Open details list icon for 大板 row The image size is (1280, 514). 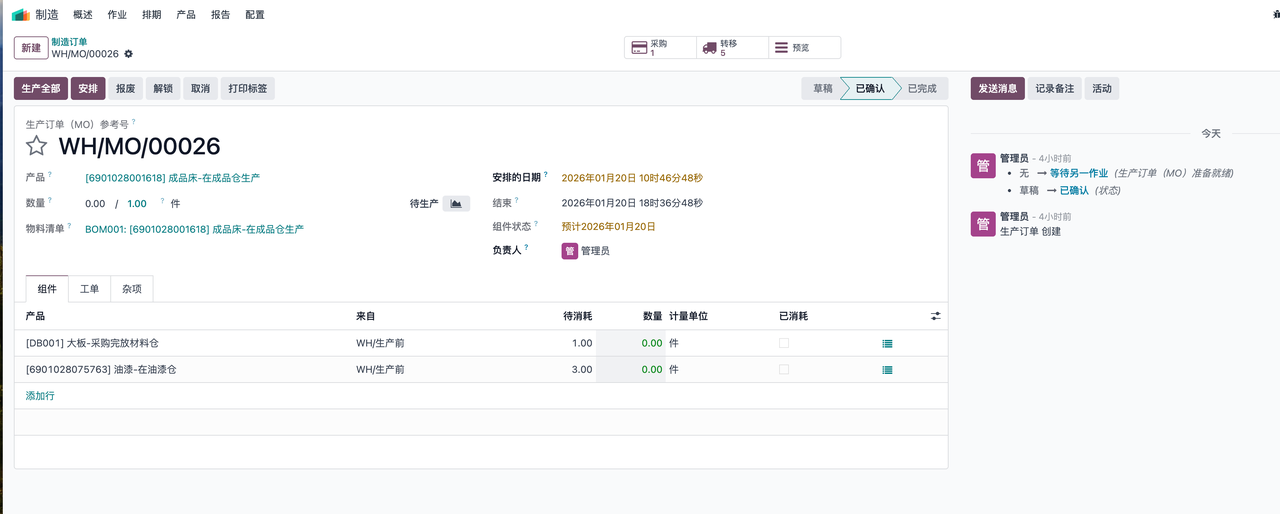click(x=887, y=343)
